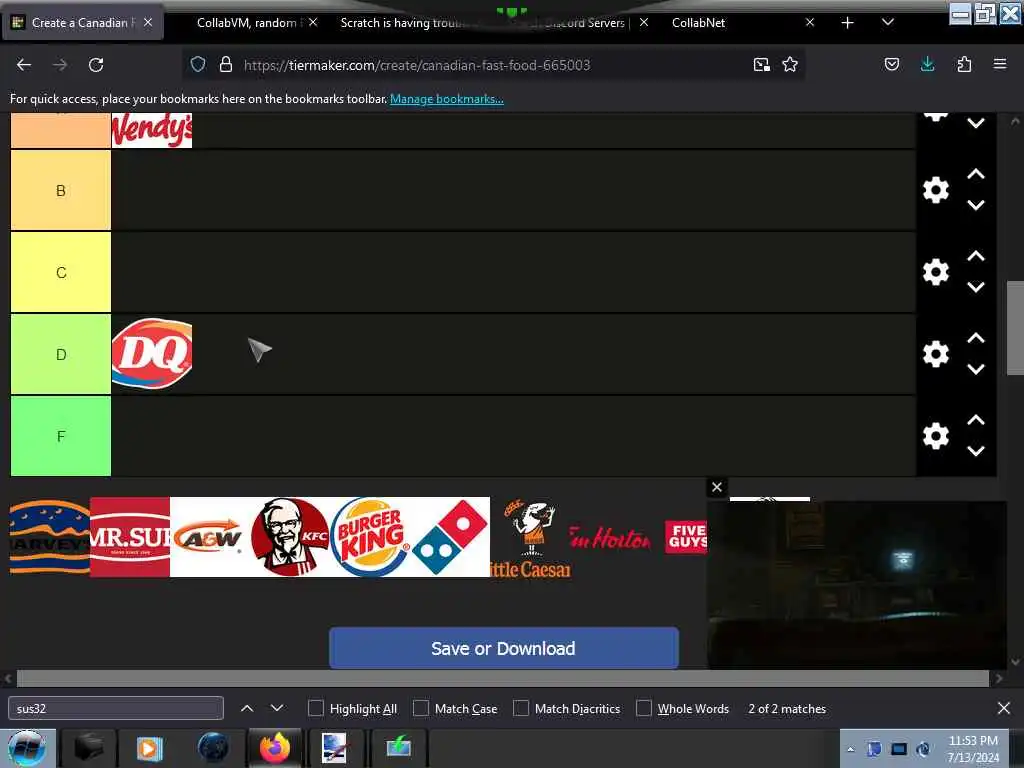The height and width of the screenshot is (768, 1024).
Task: Enable the Whole Words checkbox
Action: (x=644, y=708)
